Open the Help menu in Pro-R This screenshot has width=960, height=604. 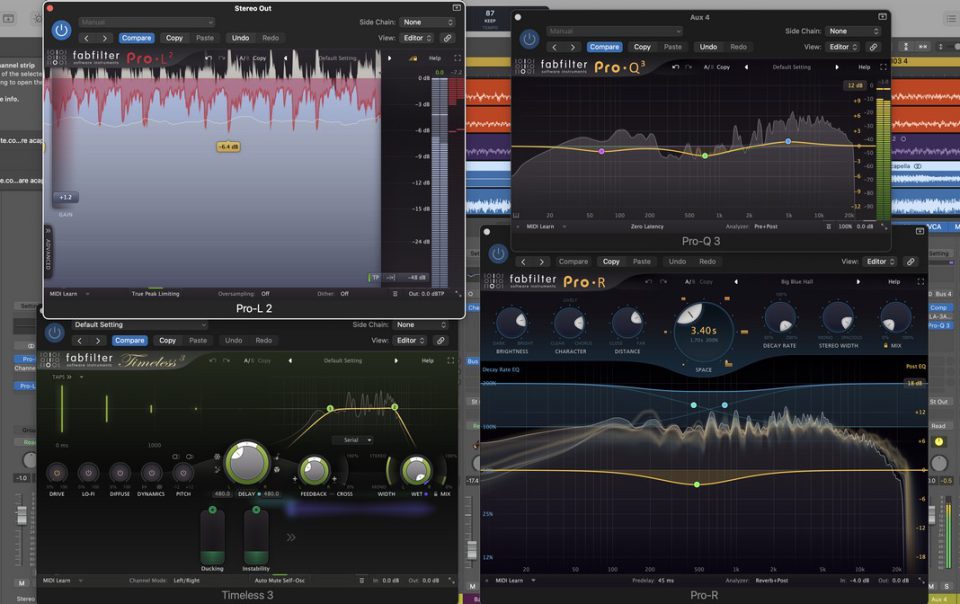coord(892,282)
